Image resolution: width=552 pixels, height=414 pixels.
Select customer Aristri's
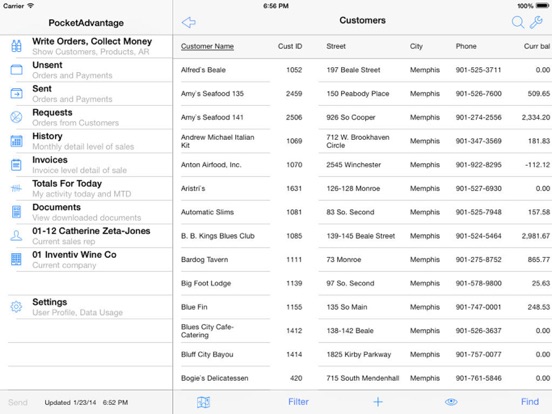(363, 188)
